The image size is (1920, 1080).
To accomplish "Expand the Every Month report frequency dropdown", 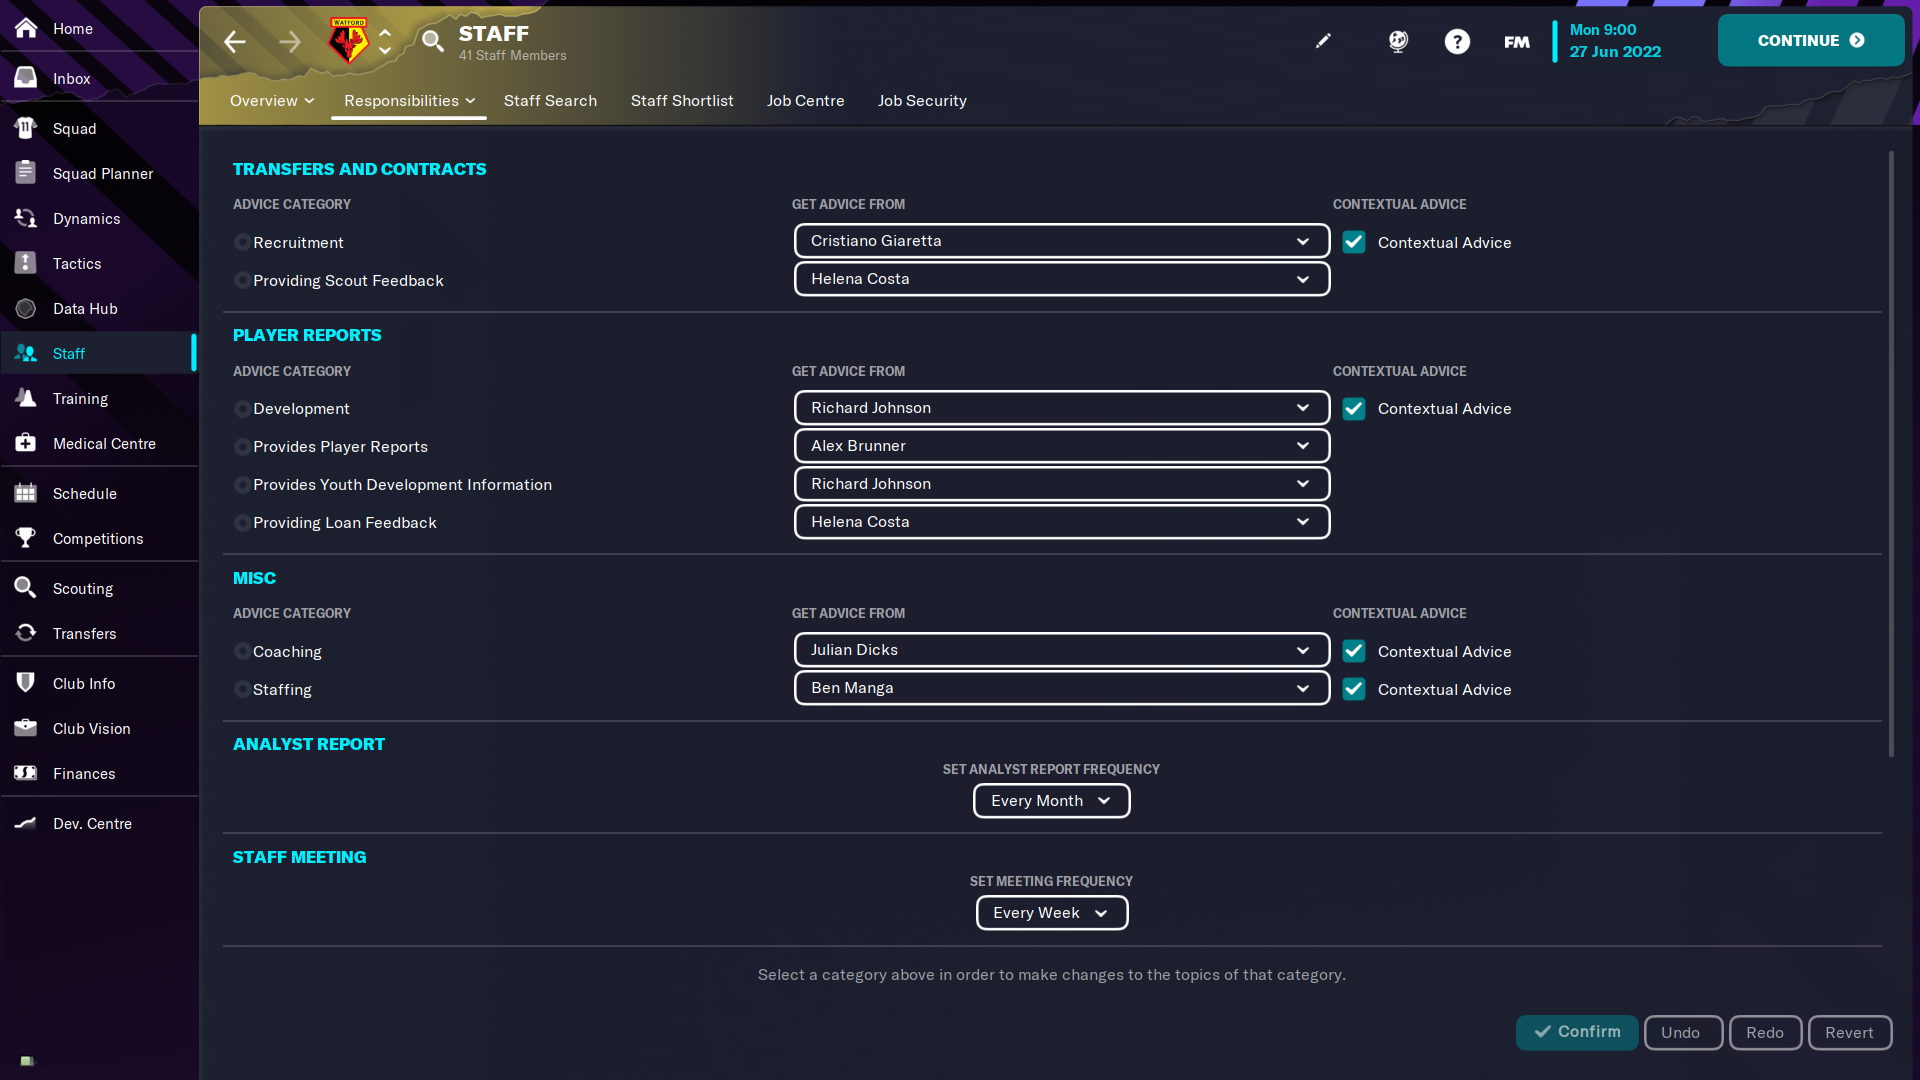I will click(1051, 801).
